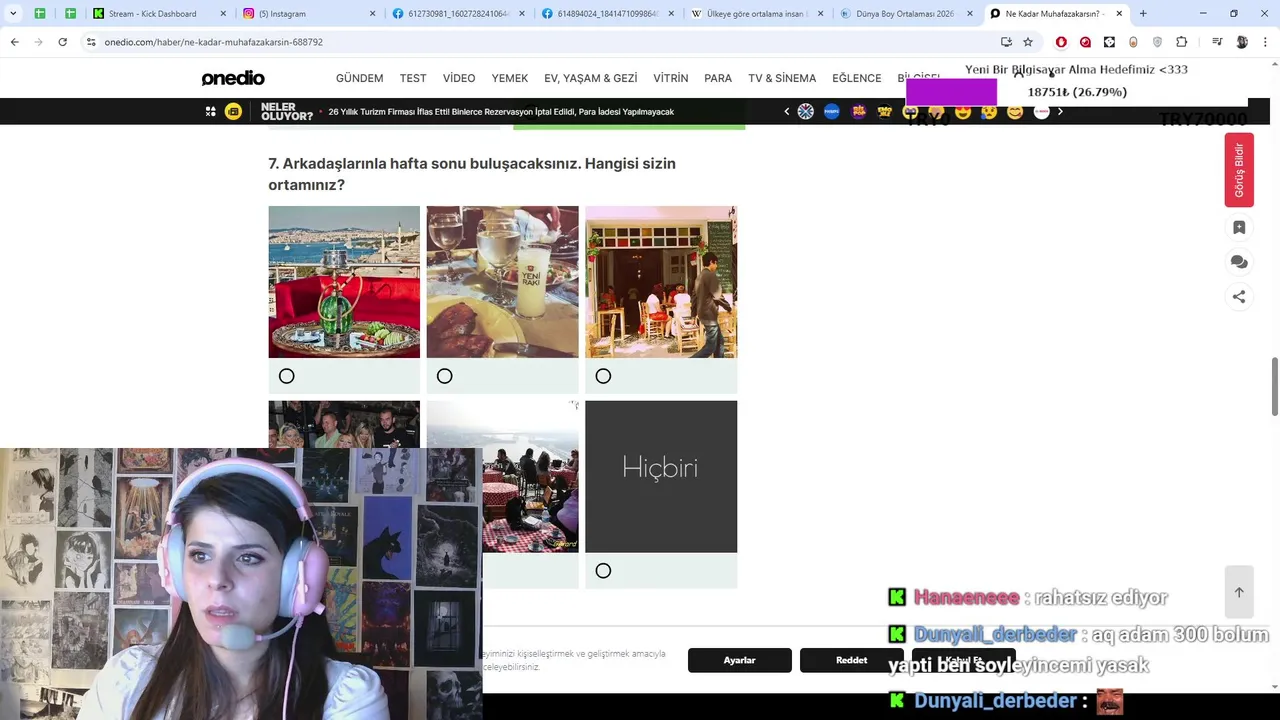Click the install app icon in address bar
Viewport: 1280px width, 720px height.
point(1006,42)
